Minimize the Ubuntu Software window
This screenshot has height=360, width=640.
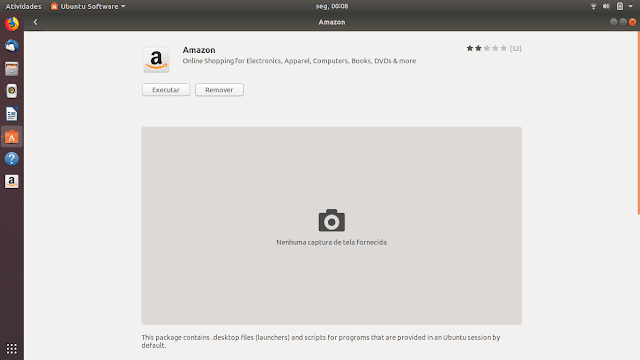coord(613,22)
